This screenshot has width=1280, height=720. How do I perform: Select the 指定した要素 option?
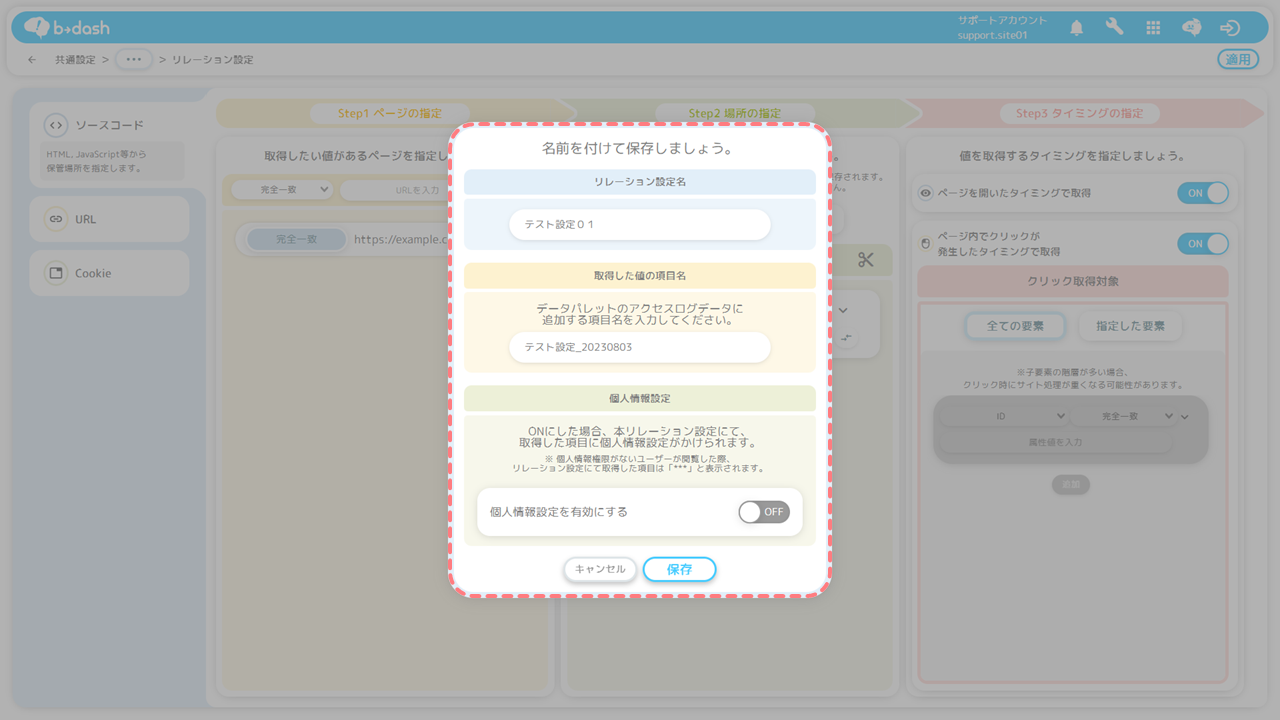(x=1130, y=326)
